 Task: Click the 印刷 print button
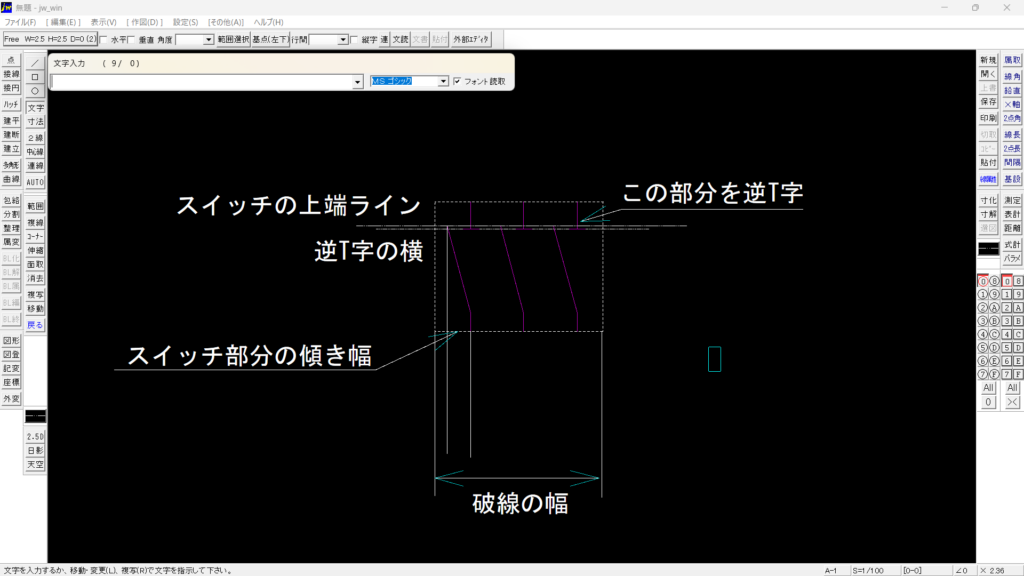click(988, 118)
